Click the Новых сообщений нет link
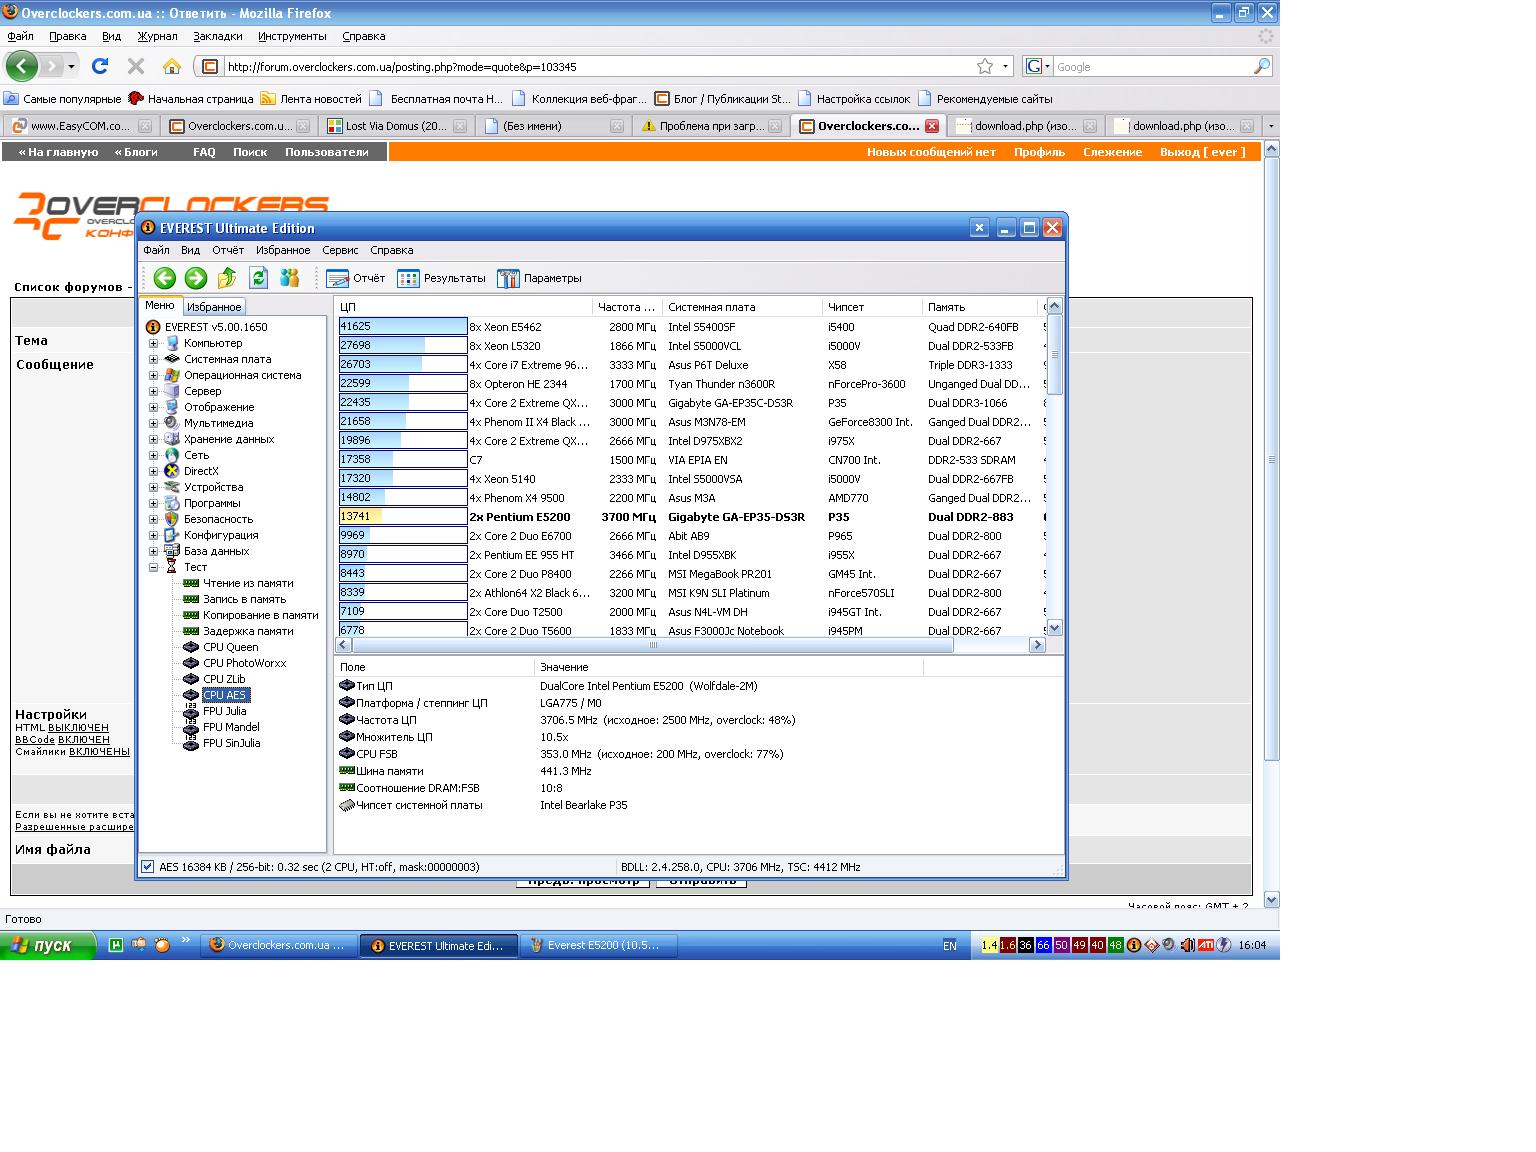This screenshot has width=1536, height=1152. [931, 152]
